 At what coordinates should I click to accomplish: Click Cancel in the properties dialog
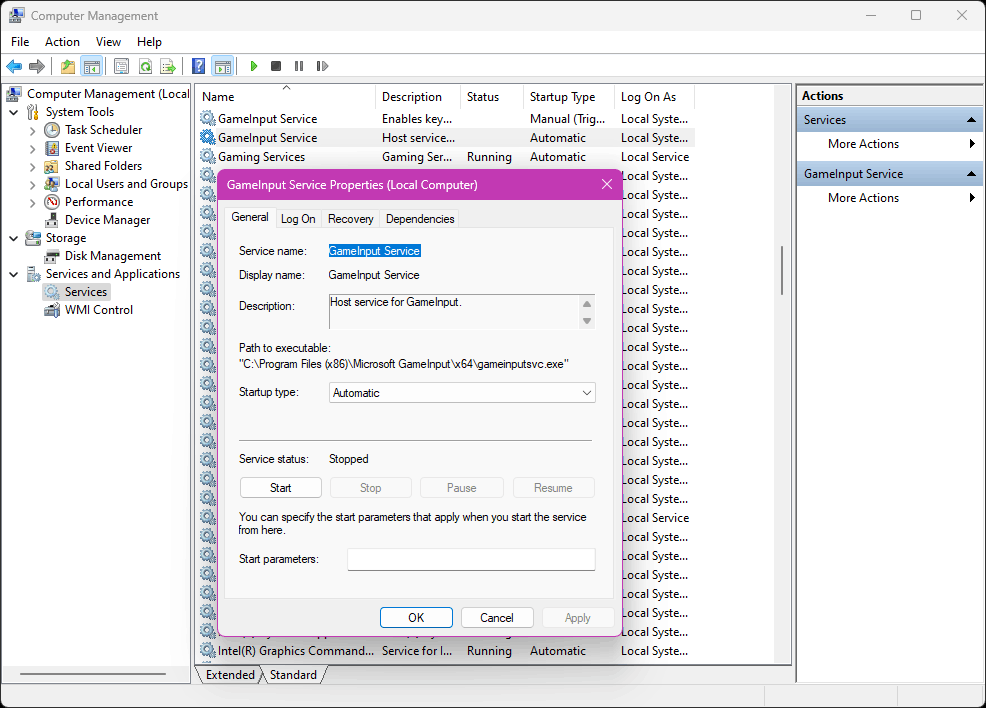(x=497, y=617)
